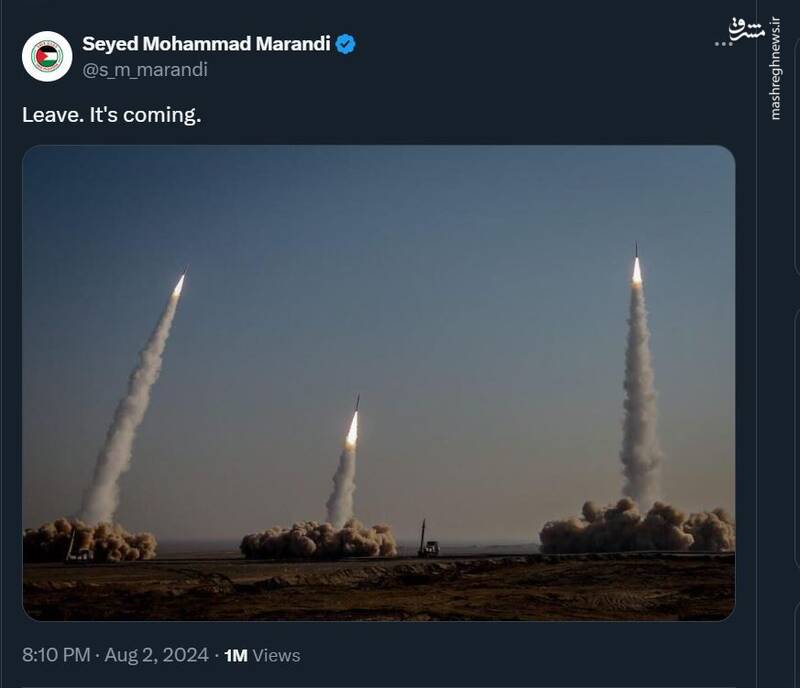800x688 pixels.
Task: Click the dust cloud under the right missile
Action: click(636, 527)
